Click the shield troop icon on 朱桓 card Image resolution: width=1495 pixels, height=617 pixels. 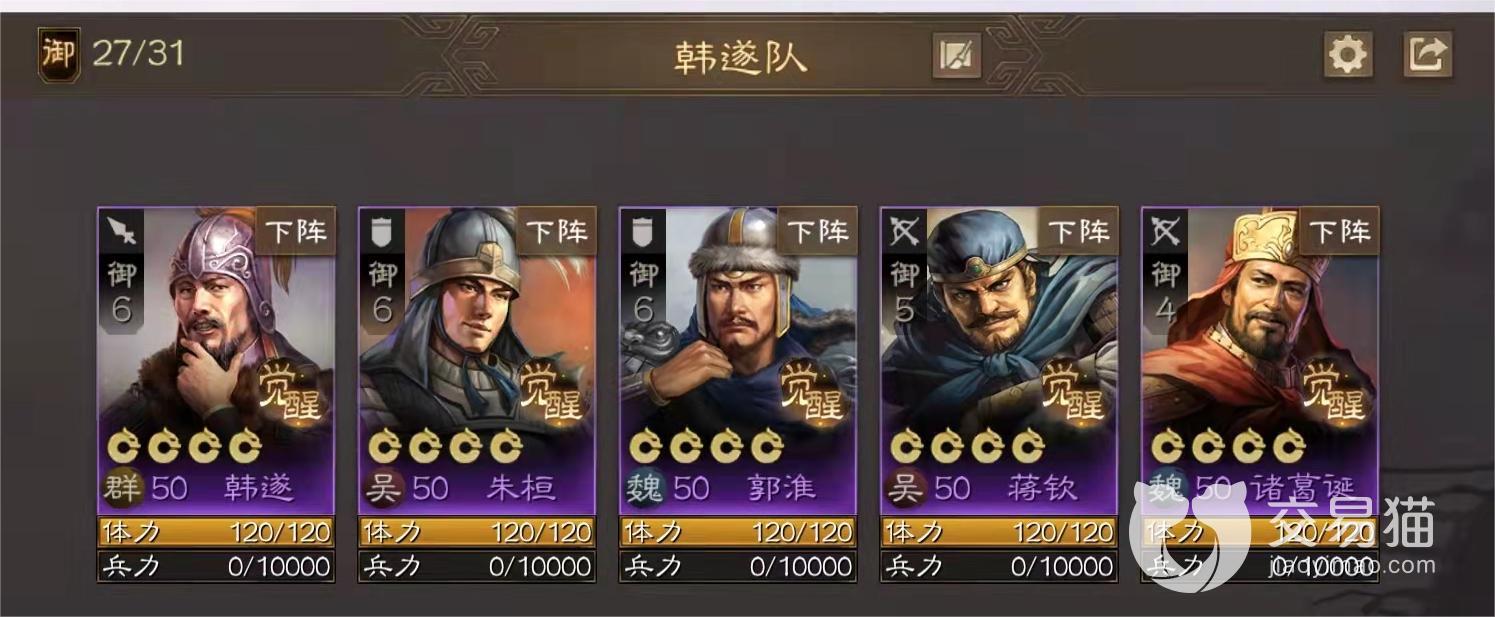click(381, 232)
